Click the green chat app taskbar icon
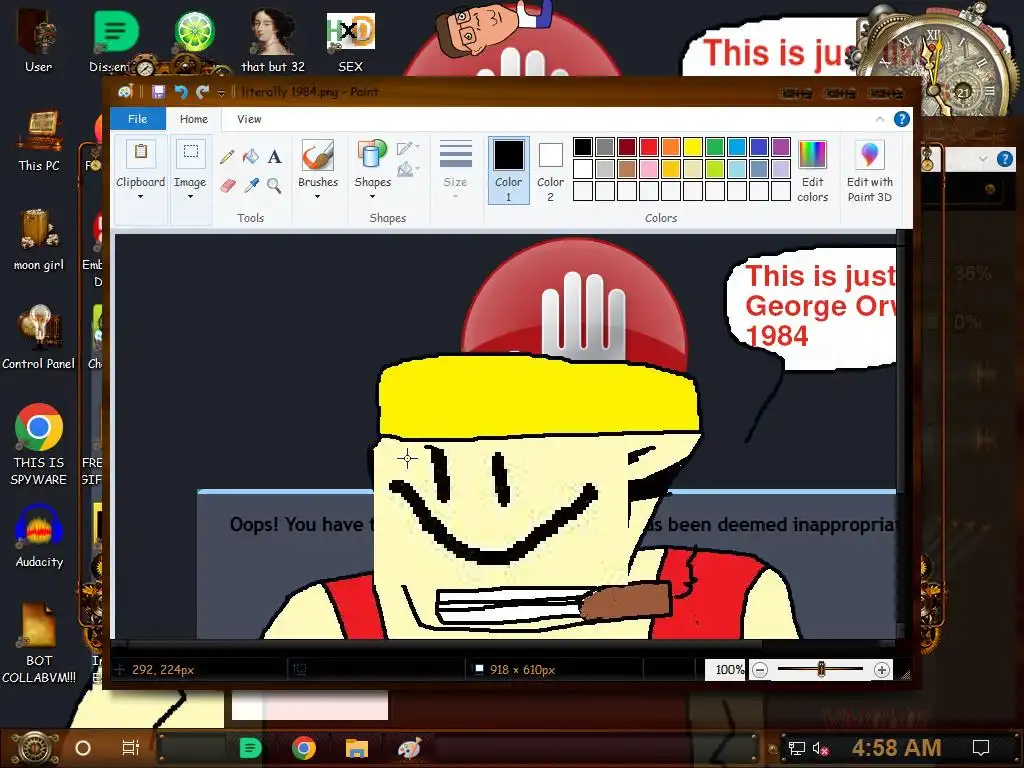The width and height of the screenshot is (1024, 768). coord(250,748)
